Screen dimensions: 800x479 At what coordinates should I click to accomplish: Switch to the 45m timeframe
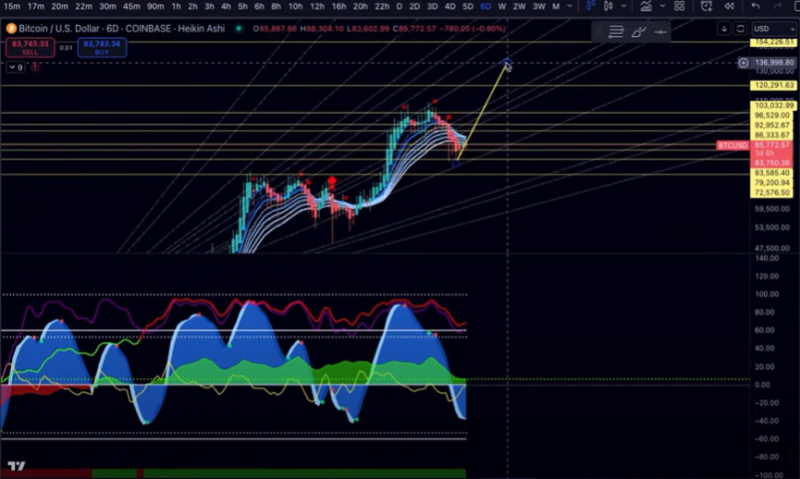(131, 7)
